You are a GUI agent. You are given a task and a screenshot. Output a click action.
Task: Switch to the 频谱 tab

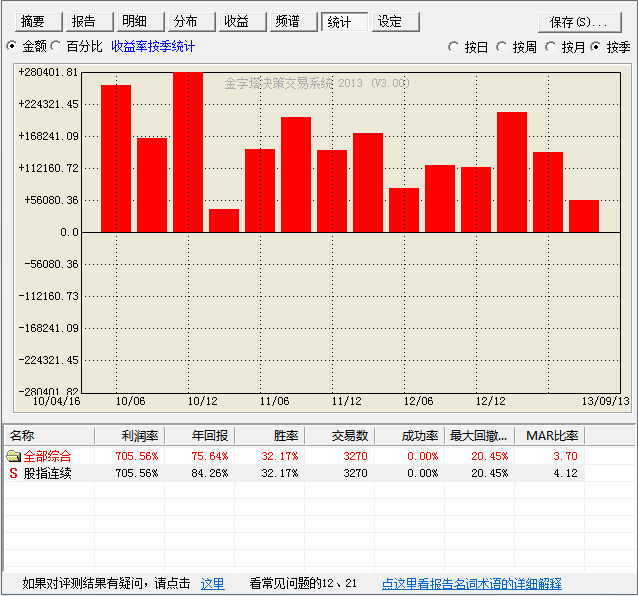[294, 22]
